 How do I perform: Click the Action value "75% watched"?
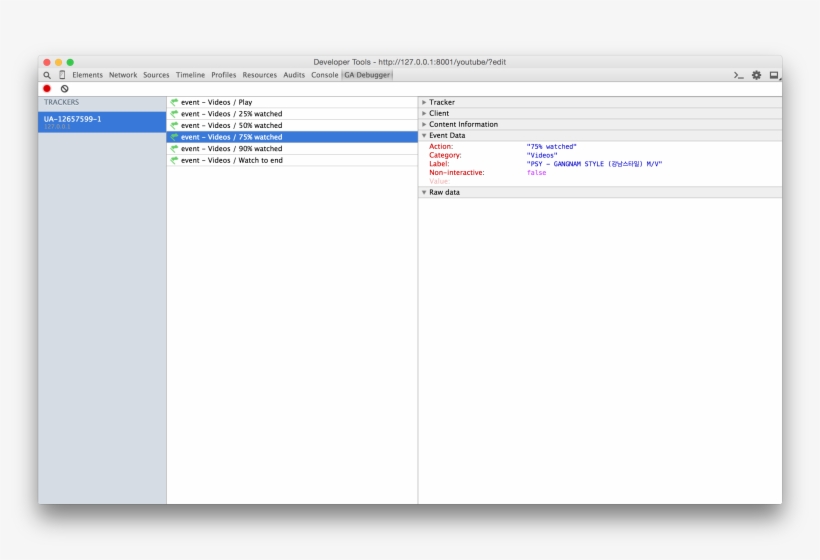tap(552, 147)
